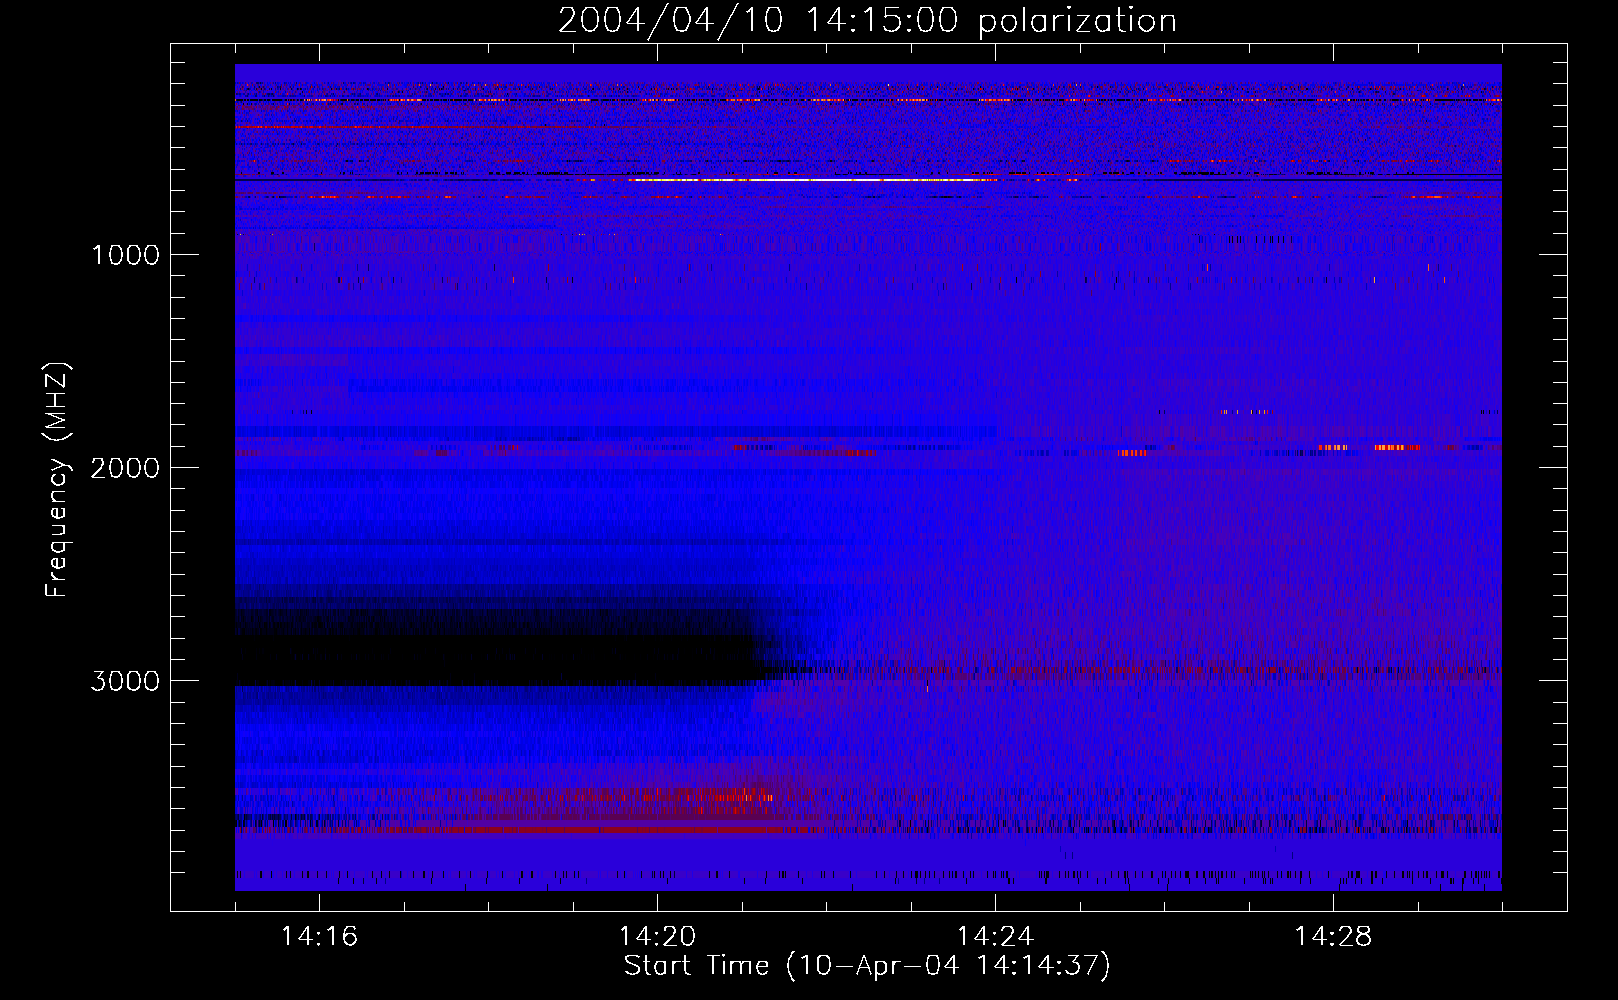Click the plot title '2004/04/10 14:15:00 polarization'
1618x1000 pixels.
(867, 20)
